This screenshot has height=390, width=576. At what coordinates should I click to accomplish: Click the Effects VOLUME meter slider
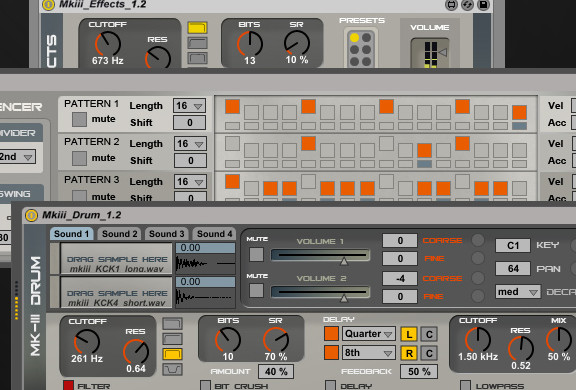tap(431, 54)
